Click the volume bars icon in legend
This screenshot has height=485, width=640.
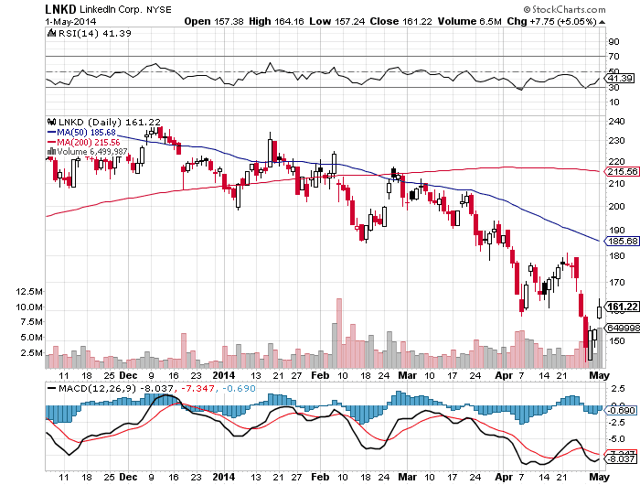pyautogui.click(x=51, y=151)
